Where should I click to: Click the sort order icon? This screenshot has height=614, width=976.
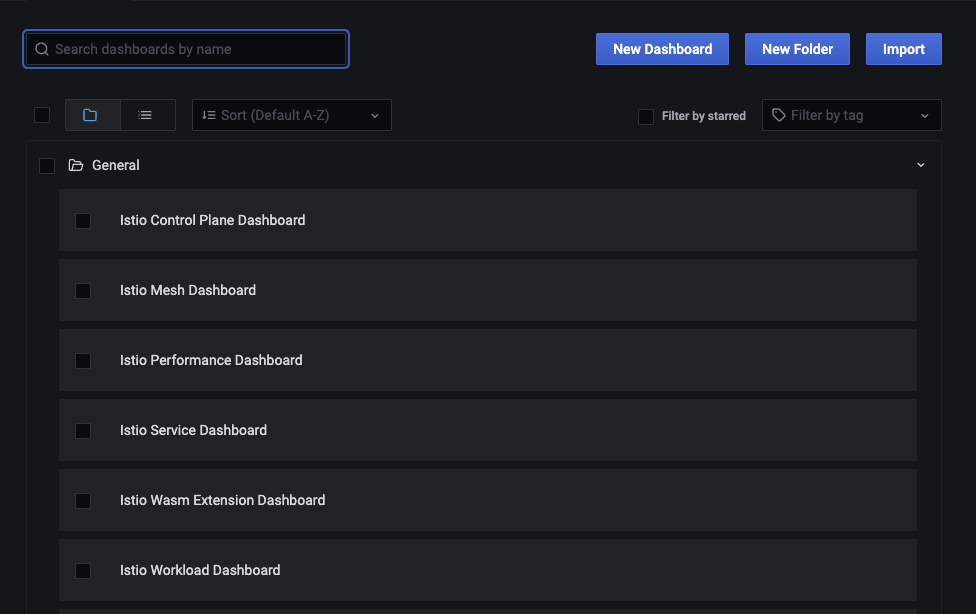pyautogui.click(x=209, y=115)
